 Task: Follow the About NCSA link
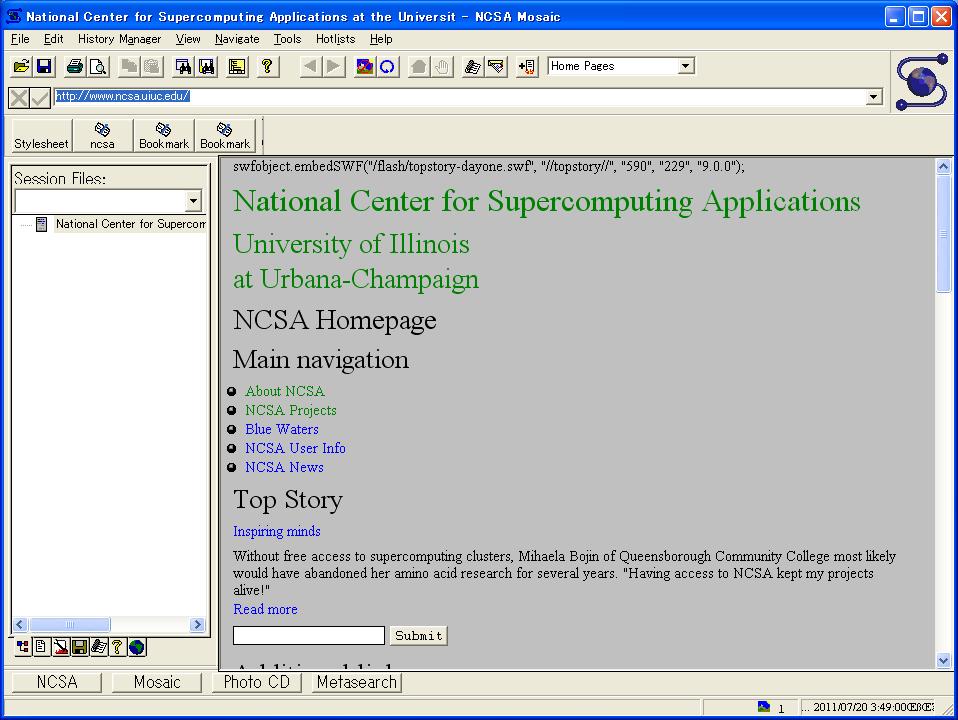[285, 391]
